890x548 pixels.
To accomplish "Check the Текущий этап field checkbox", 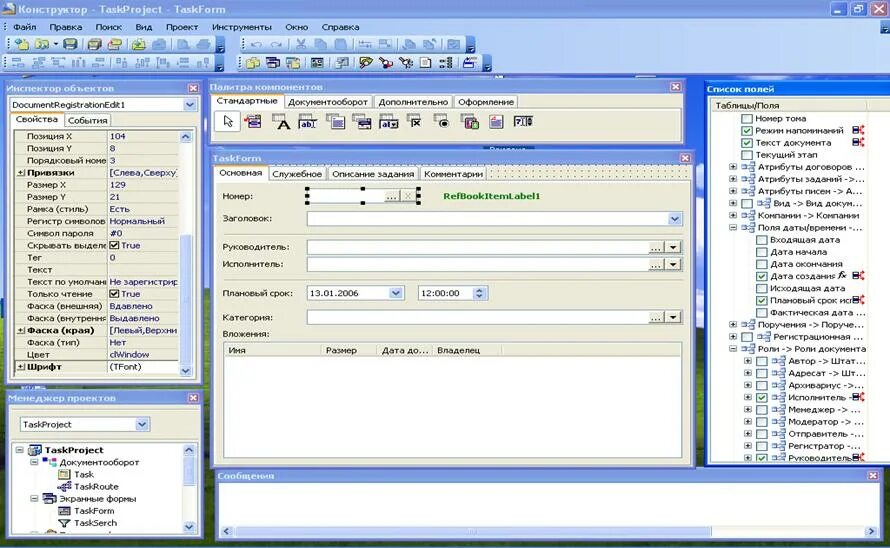I will point(747,155).
